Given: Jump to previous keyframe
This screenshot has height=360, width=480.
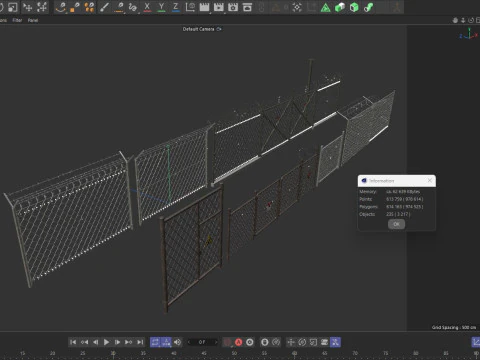Looking at the screenshot, I should [x=84, y=342].
